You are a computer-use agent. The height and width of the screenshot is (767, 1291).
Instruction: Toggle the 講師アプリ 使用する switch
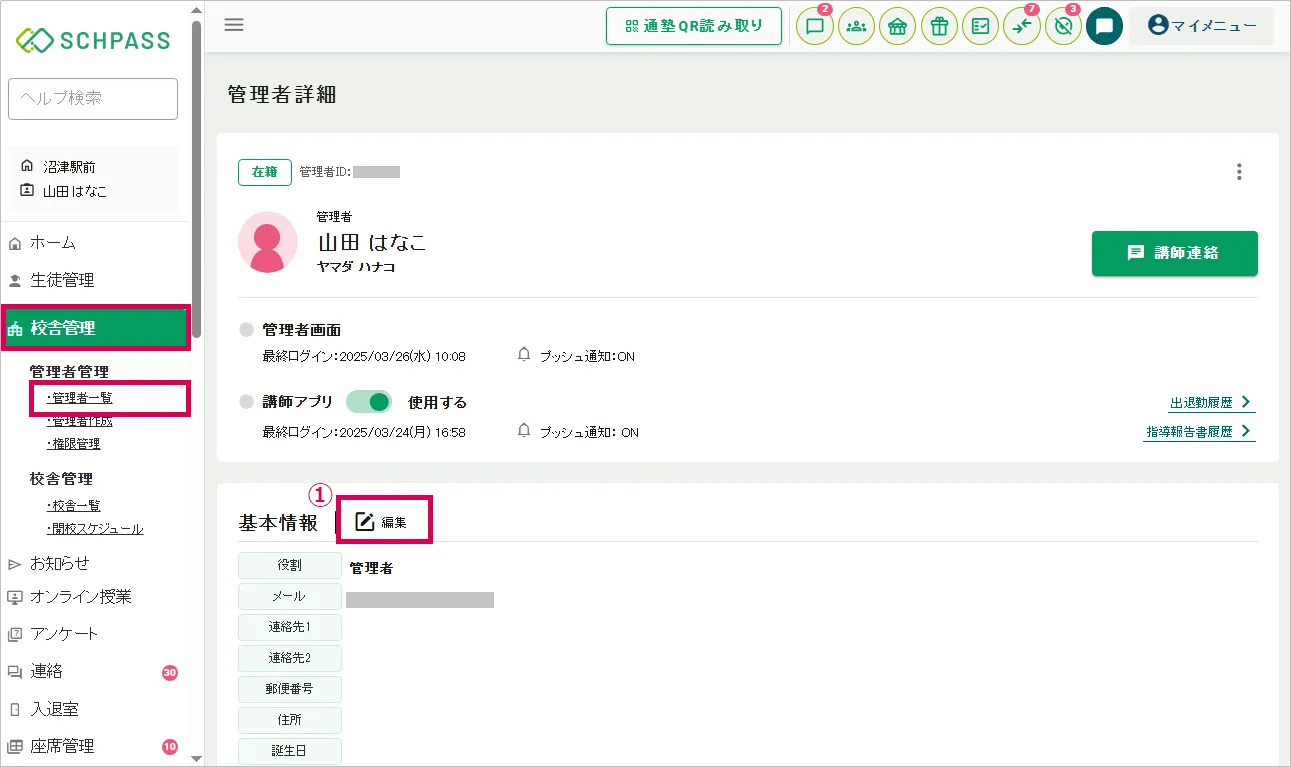click(369, 402)
